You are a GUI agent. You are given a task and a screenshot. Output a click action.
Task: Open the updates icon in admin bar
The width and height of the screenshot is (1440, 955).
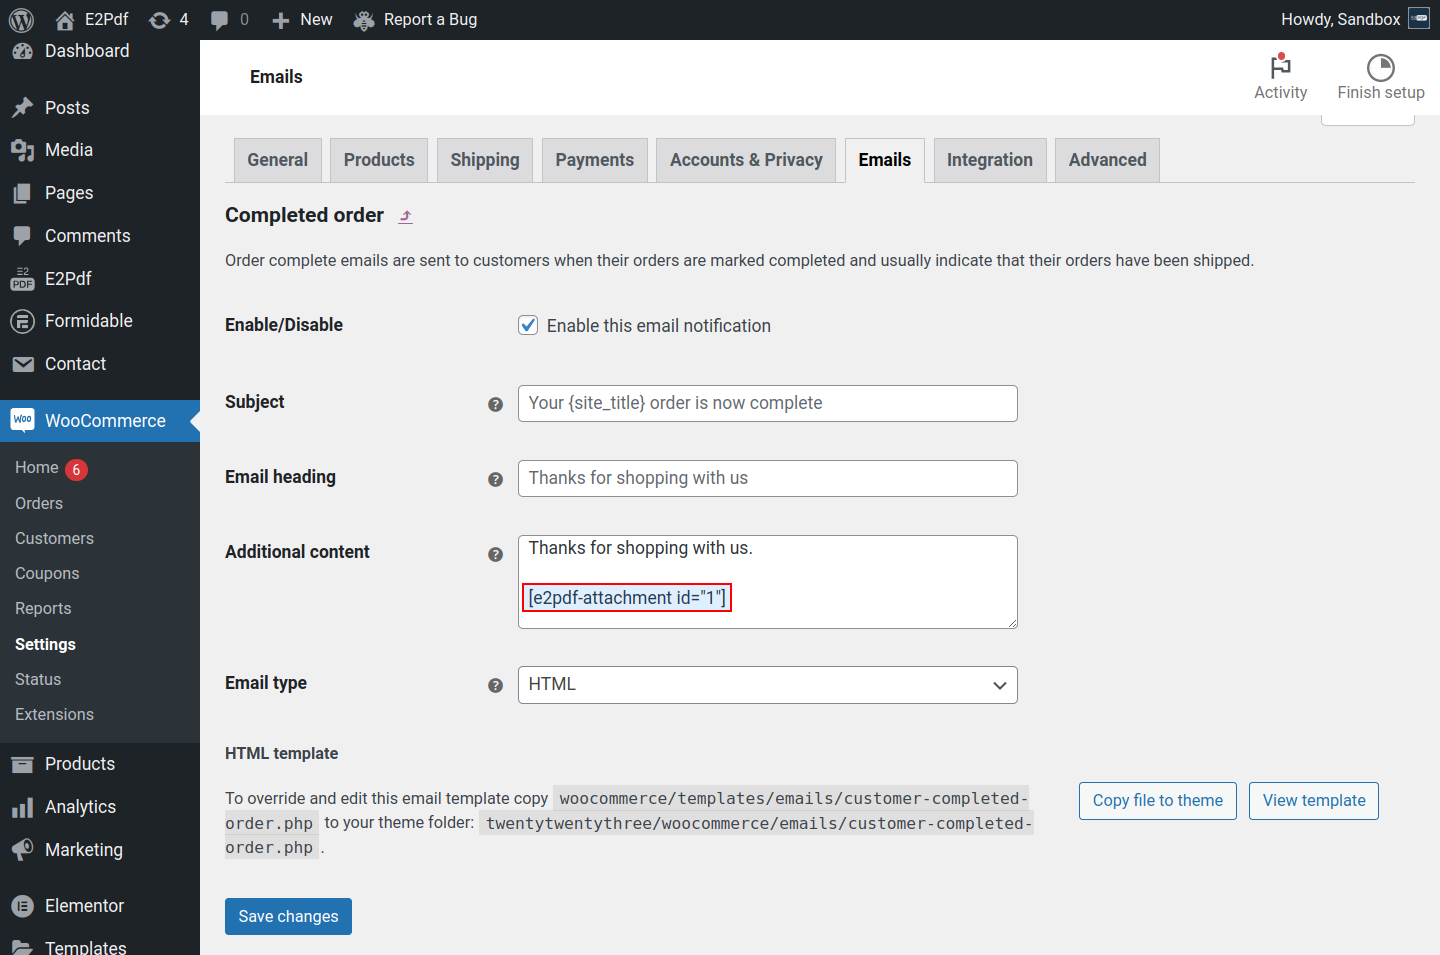point(159,20)
